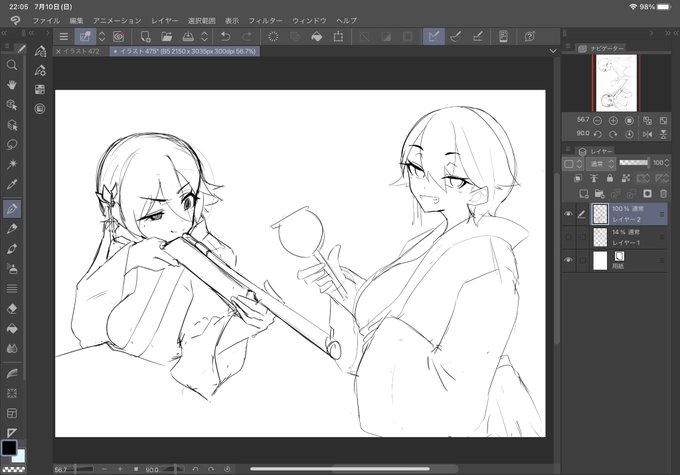Click the Undo arrow in command bar
This screenshot has width=680, height=475.
click(x=225, y=36)
